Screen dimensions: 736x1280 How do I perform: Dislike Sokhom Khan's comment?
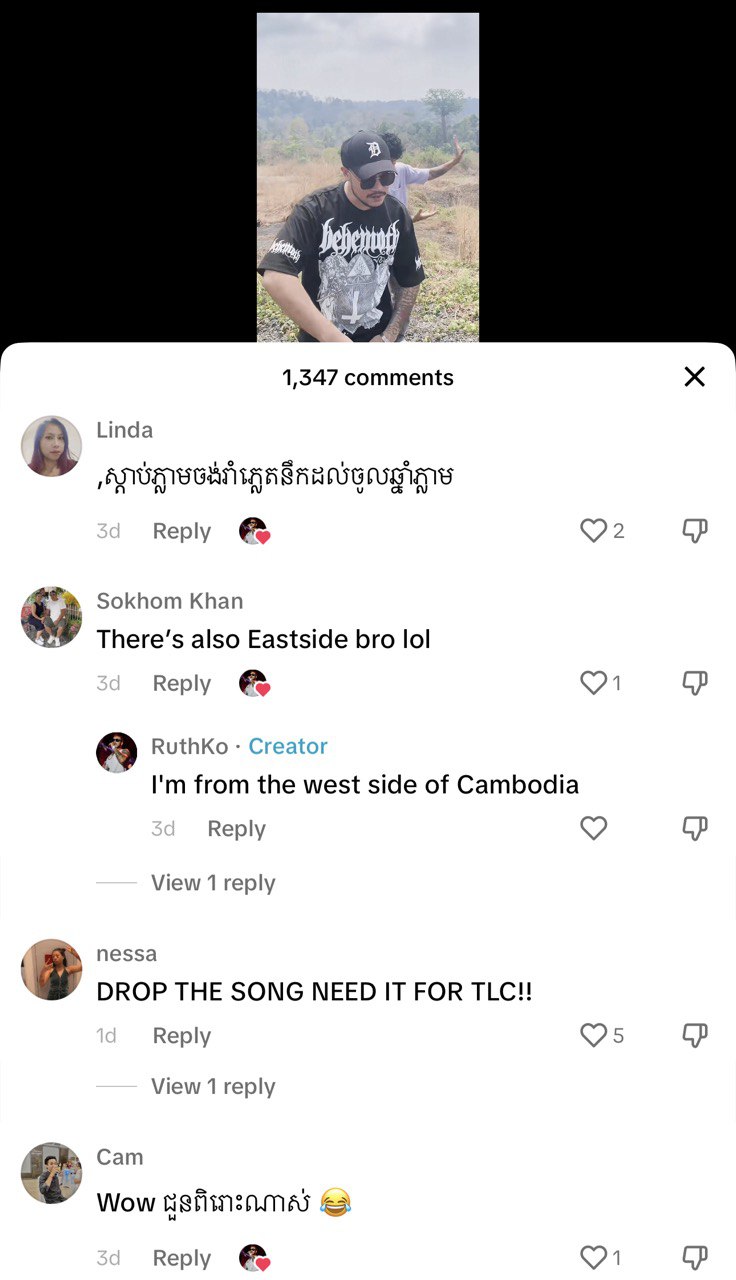[x=695, y=683]
